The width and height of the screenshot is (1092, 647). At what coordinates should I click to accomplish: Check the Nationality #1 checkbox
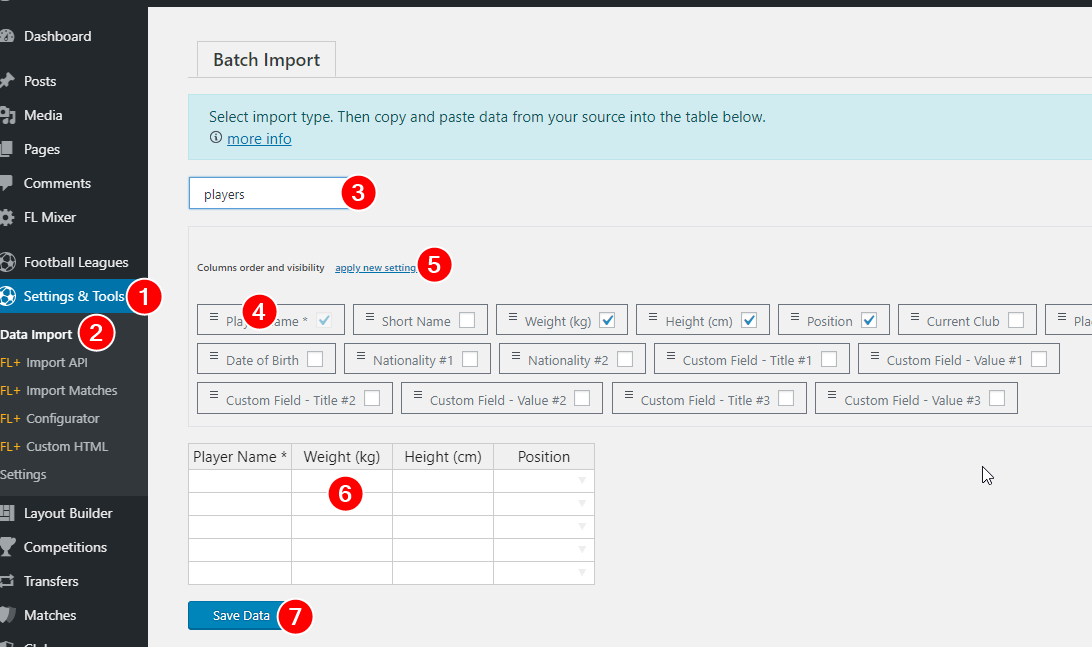(470, 359)
